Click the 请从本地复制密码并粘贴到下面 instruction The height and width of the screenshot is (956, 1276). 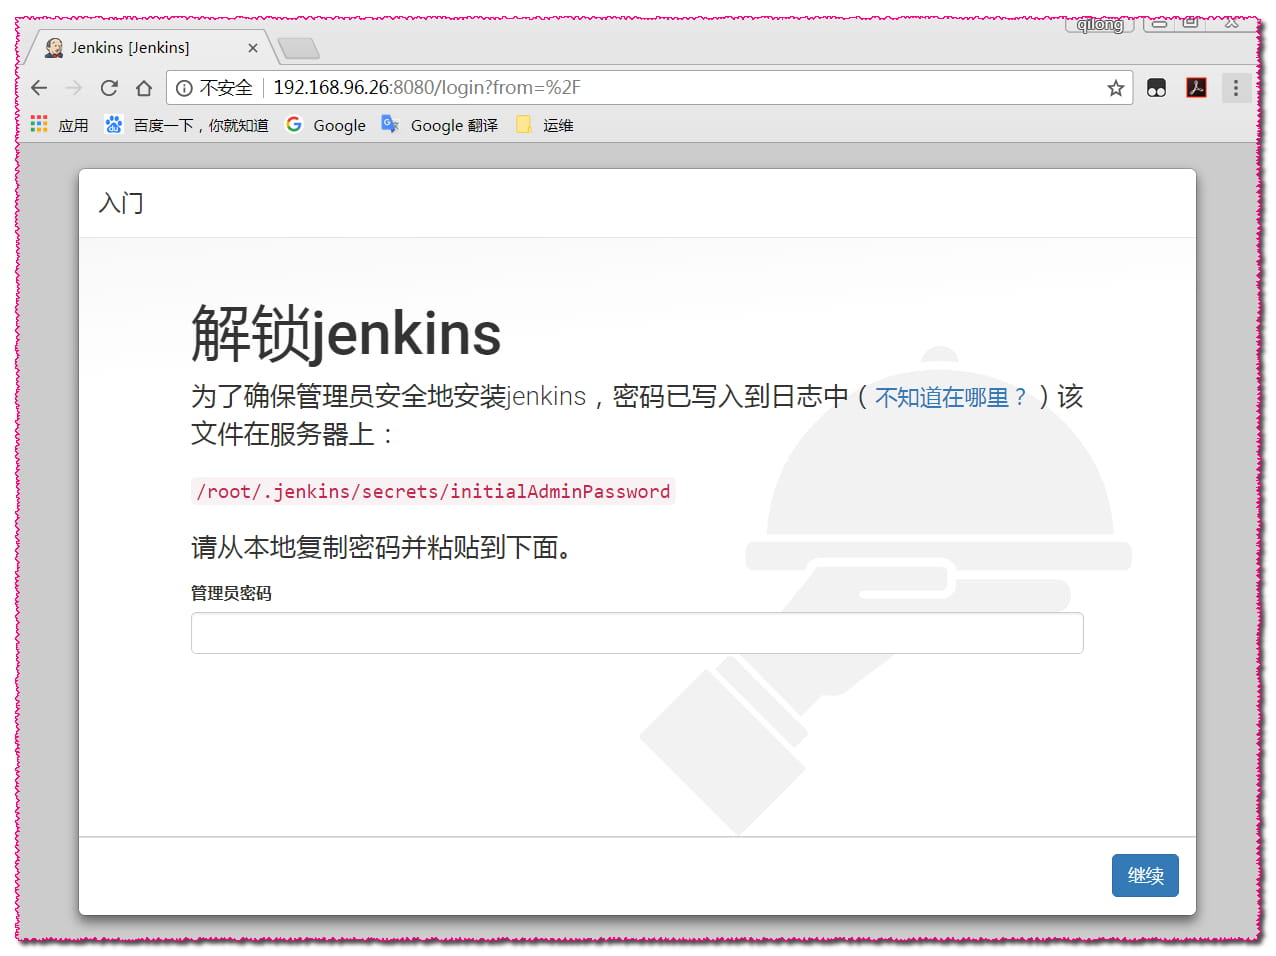click(382, 547)
